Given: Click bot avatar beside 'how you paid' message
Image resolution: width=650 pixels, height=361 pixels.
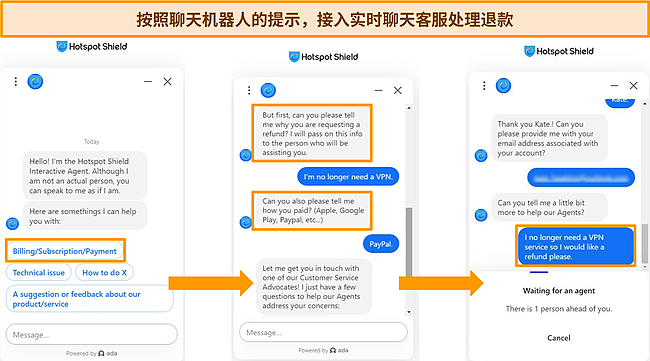Looking at the screenshot, I should pos(246,222).
